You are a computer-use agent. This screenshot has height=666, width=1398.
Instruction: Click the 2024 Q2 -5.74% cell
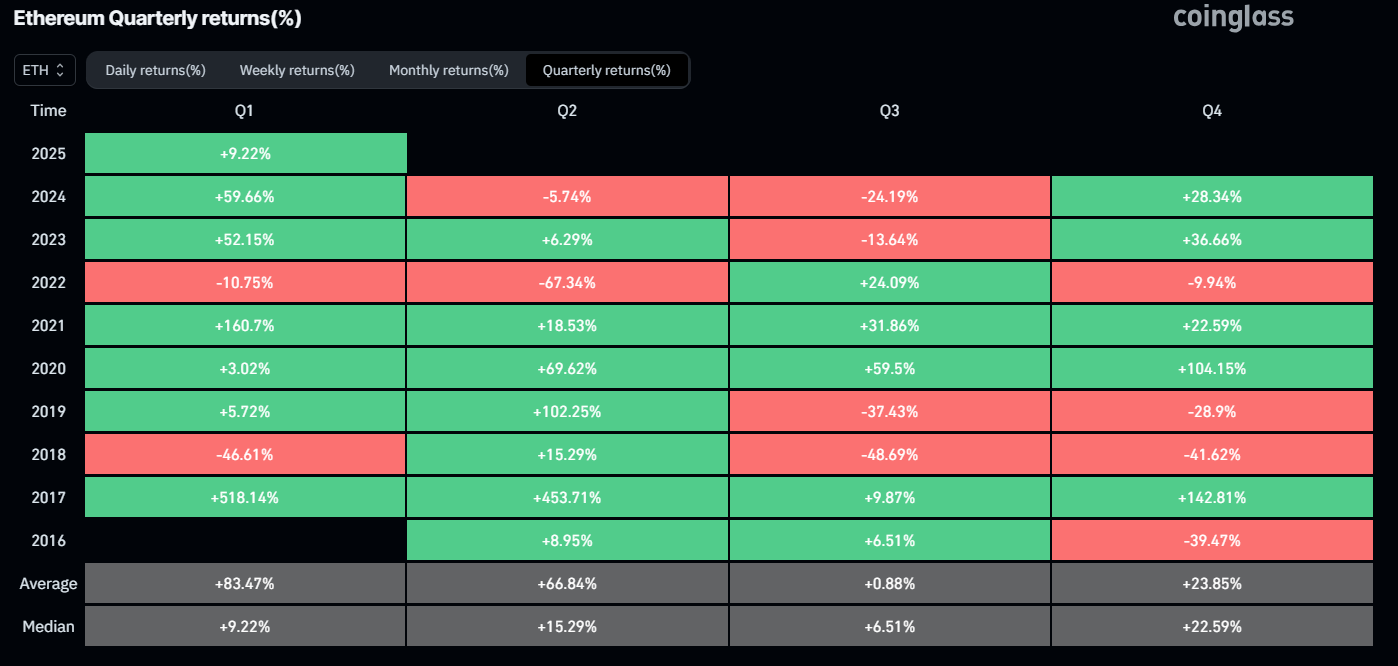point(567,197)
